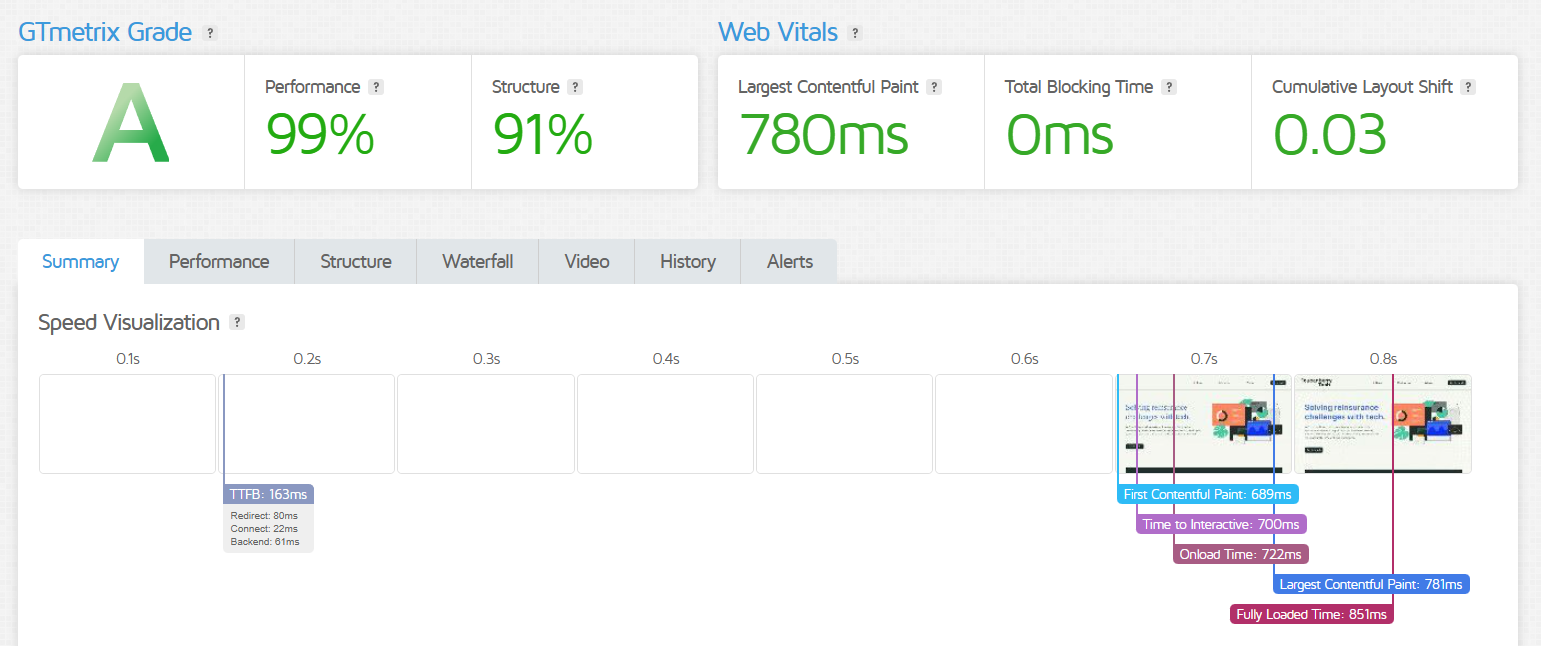
Task: Open the Waterfall tab
Action: [x=477, y=262]
